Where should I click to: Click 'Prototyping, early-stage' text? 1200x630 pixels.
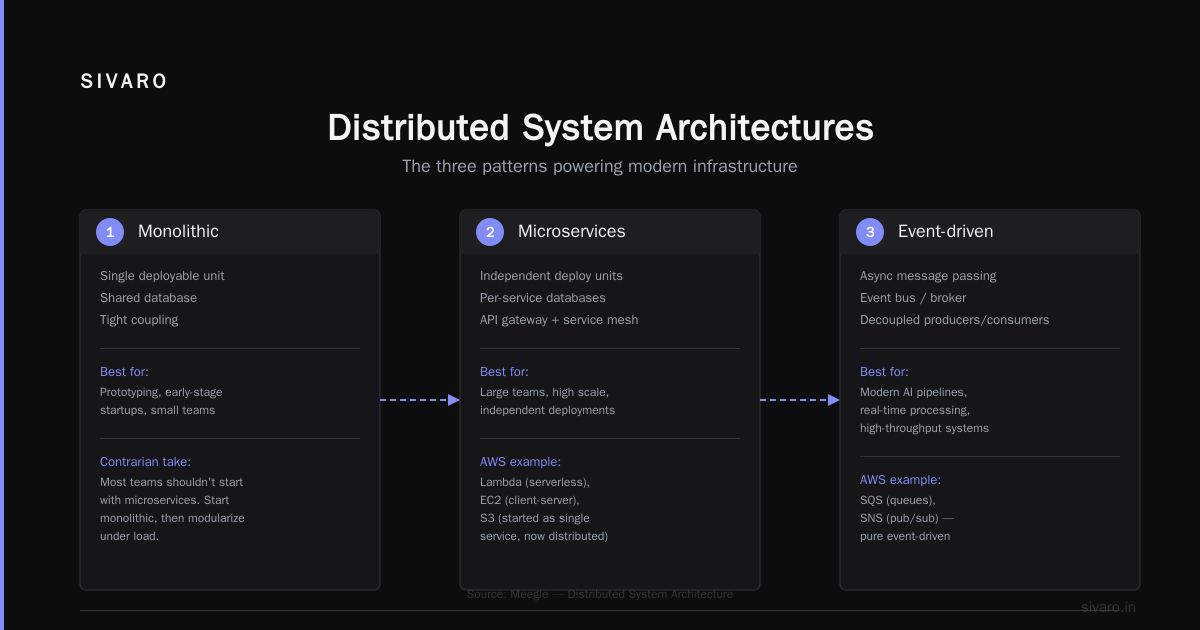point(161,392)
